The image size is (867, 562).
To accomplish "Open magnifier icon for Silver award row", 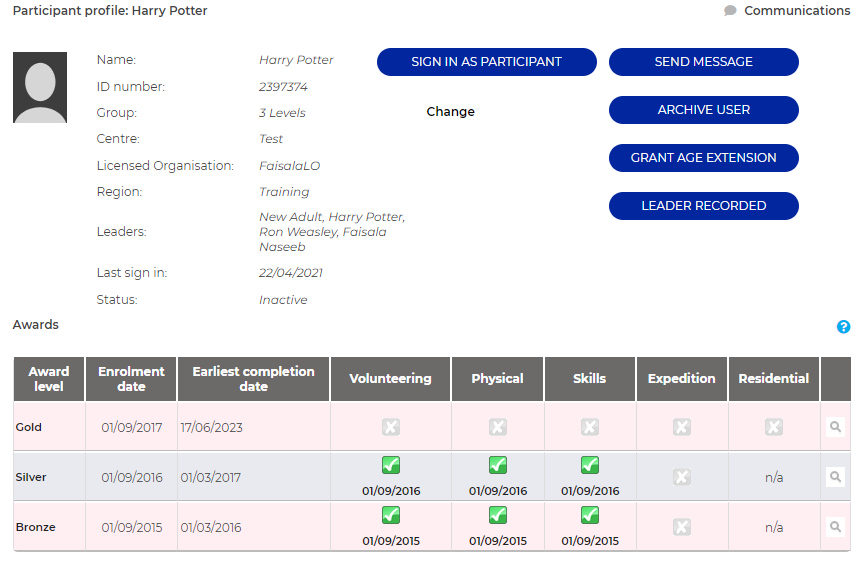I will pyautogui.click(x=835, y=477).
